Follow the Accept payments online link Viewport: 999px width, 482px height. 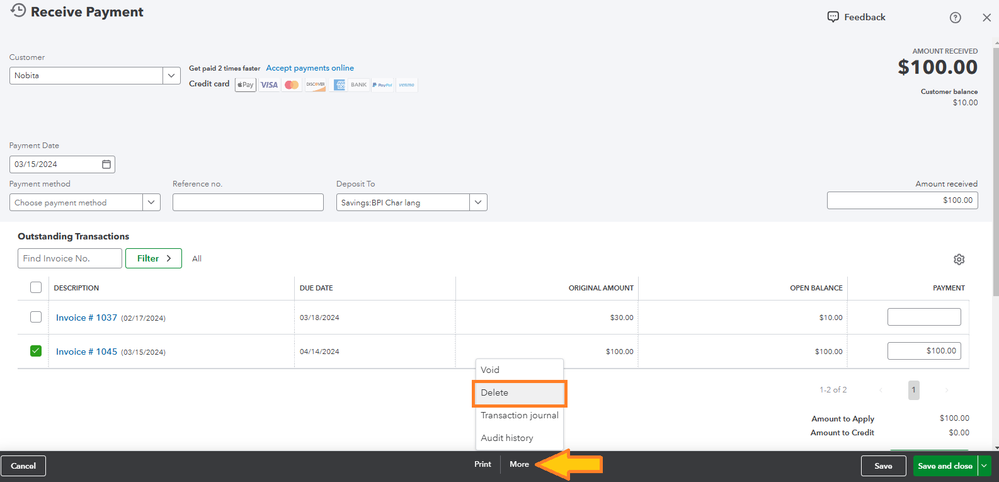click(310, 68)
